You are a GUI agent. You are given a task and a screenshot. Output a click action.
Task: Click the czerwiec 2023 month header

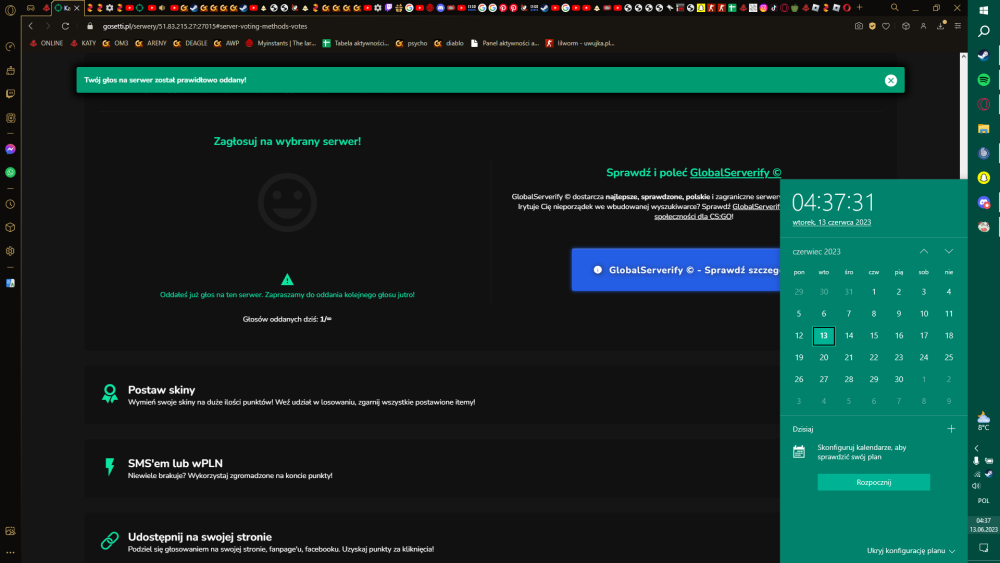[x=816, y=252]
